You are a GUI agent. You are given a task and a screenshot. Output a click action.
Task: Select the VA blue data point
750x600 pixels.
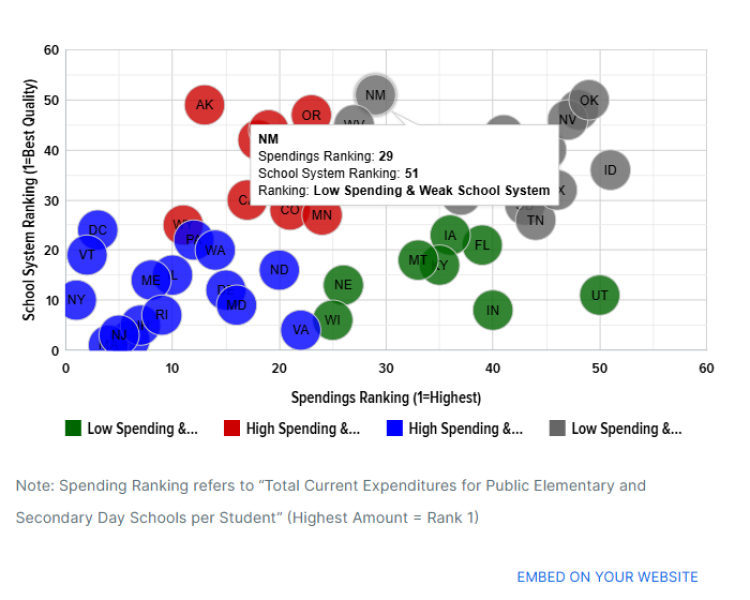[300, 330]
